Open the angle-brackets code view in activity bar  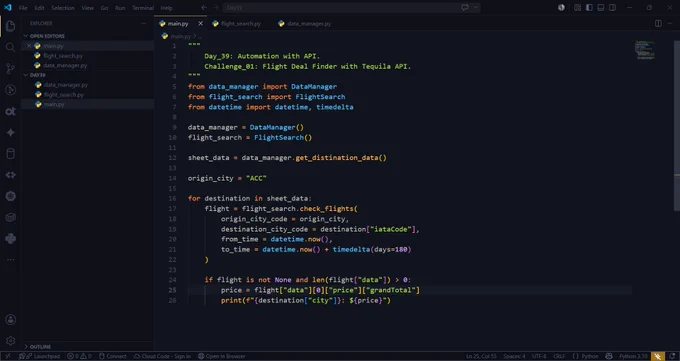pos(10,175)
